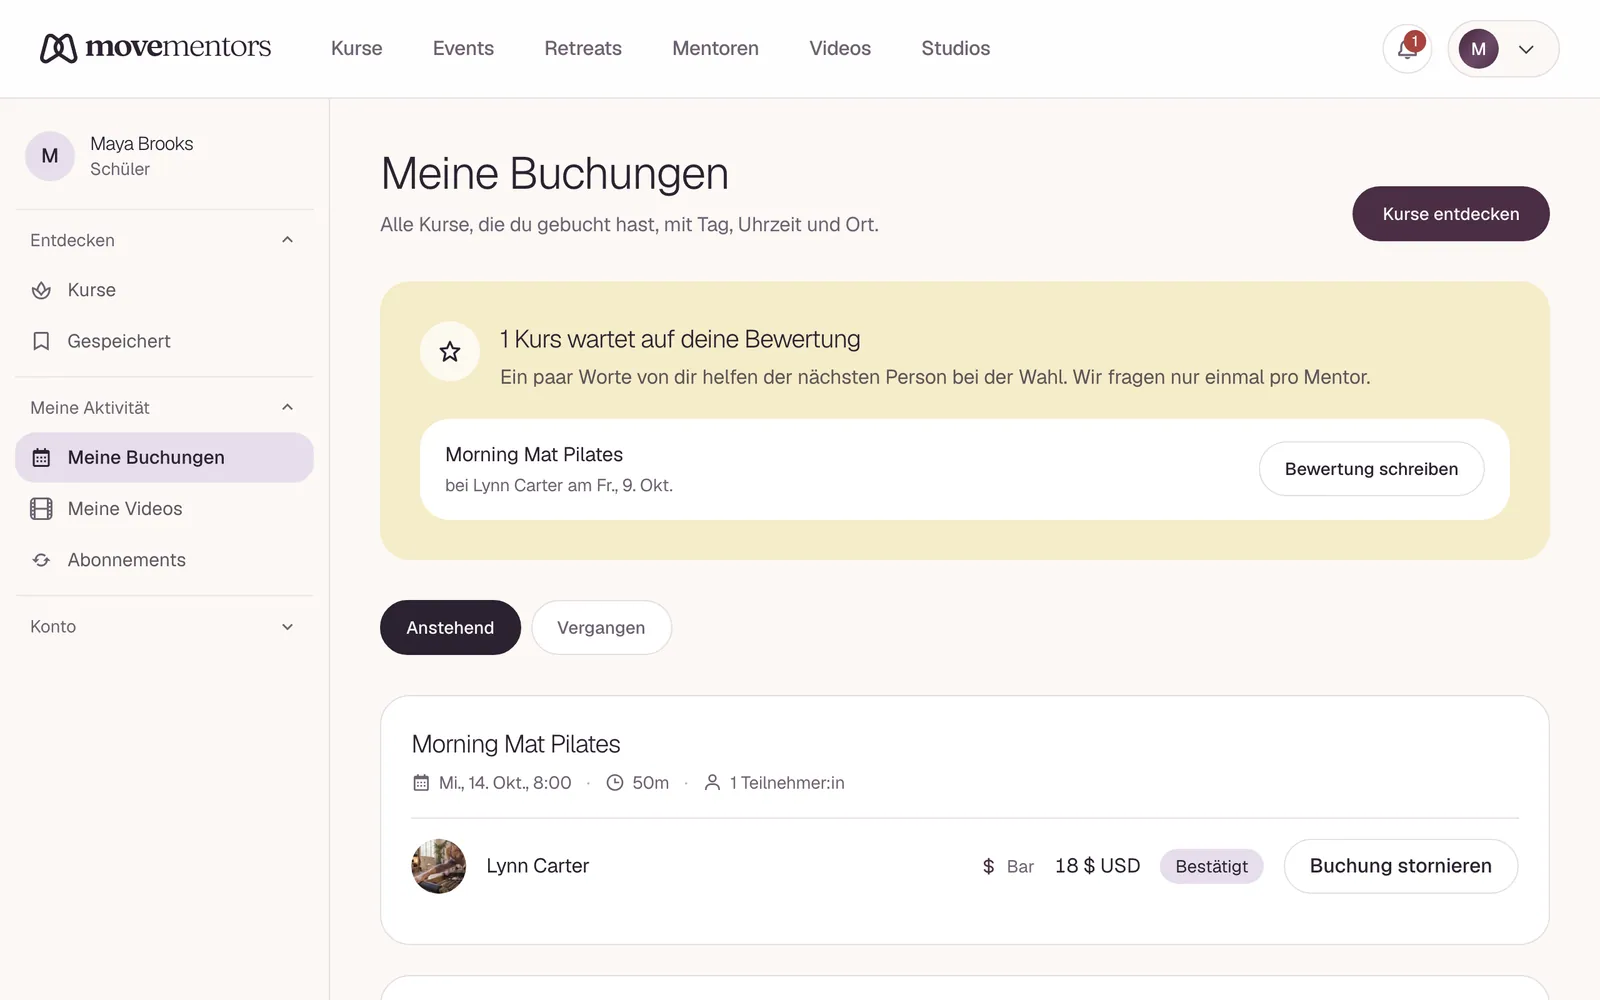Click the user avatar M in header
Screen dimensions: 1600x1000
pyautogui.click(x=1478, y=49)
